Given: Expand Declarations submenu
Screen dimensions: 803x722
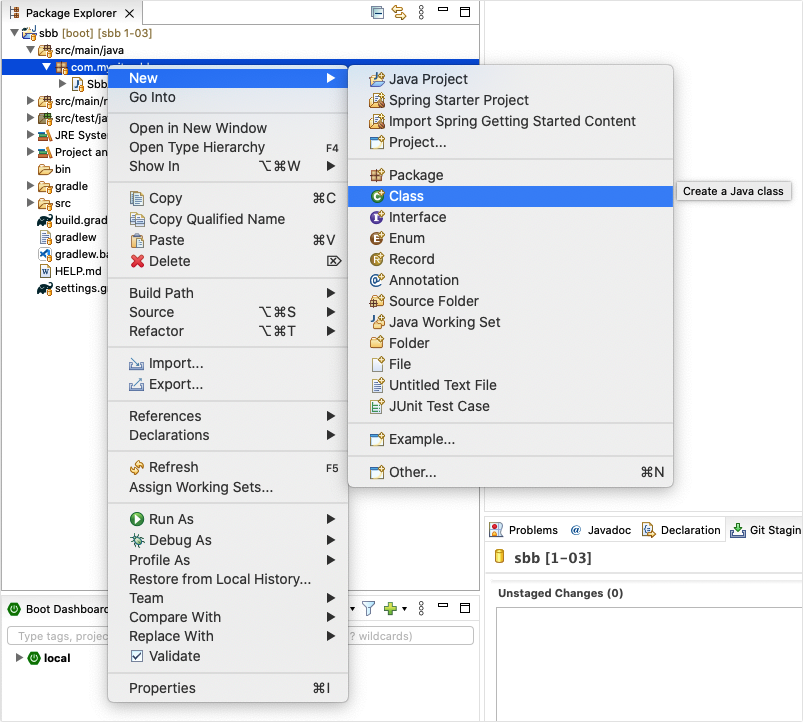Looking at the screenshot, I should 228,435.
